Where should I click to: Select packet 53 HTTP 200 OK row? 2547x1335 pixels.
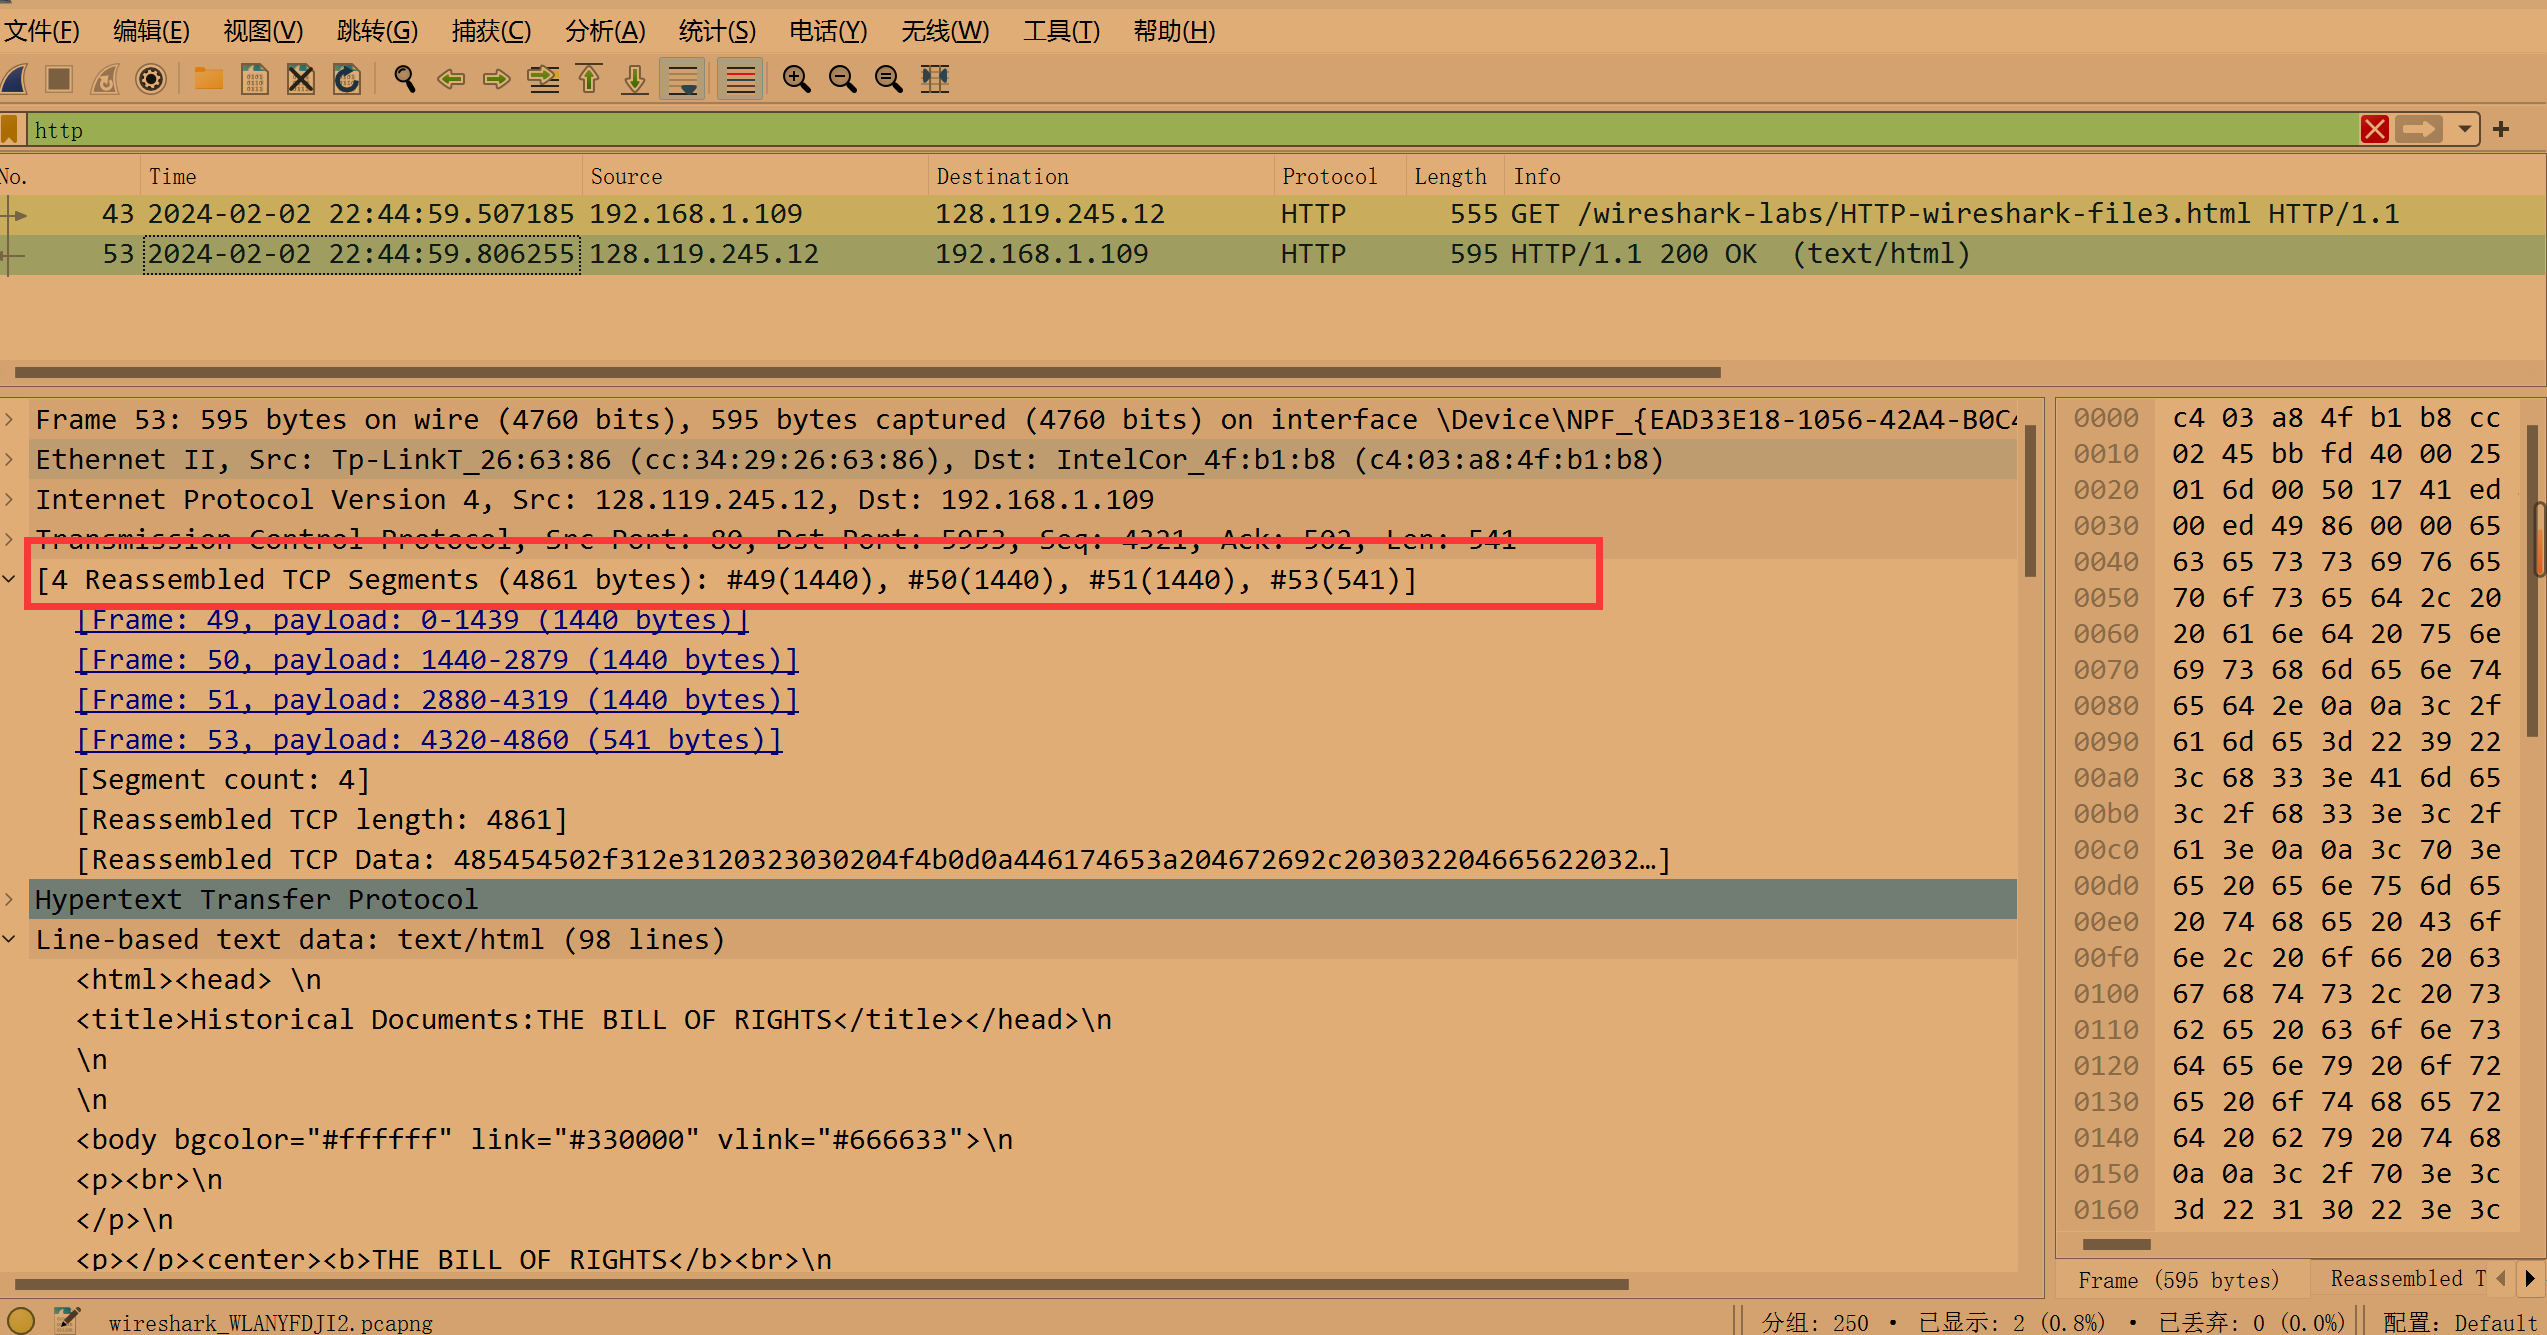point(1273,254)
